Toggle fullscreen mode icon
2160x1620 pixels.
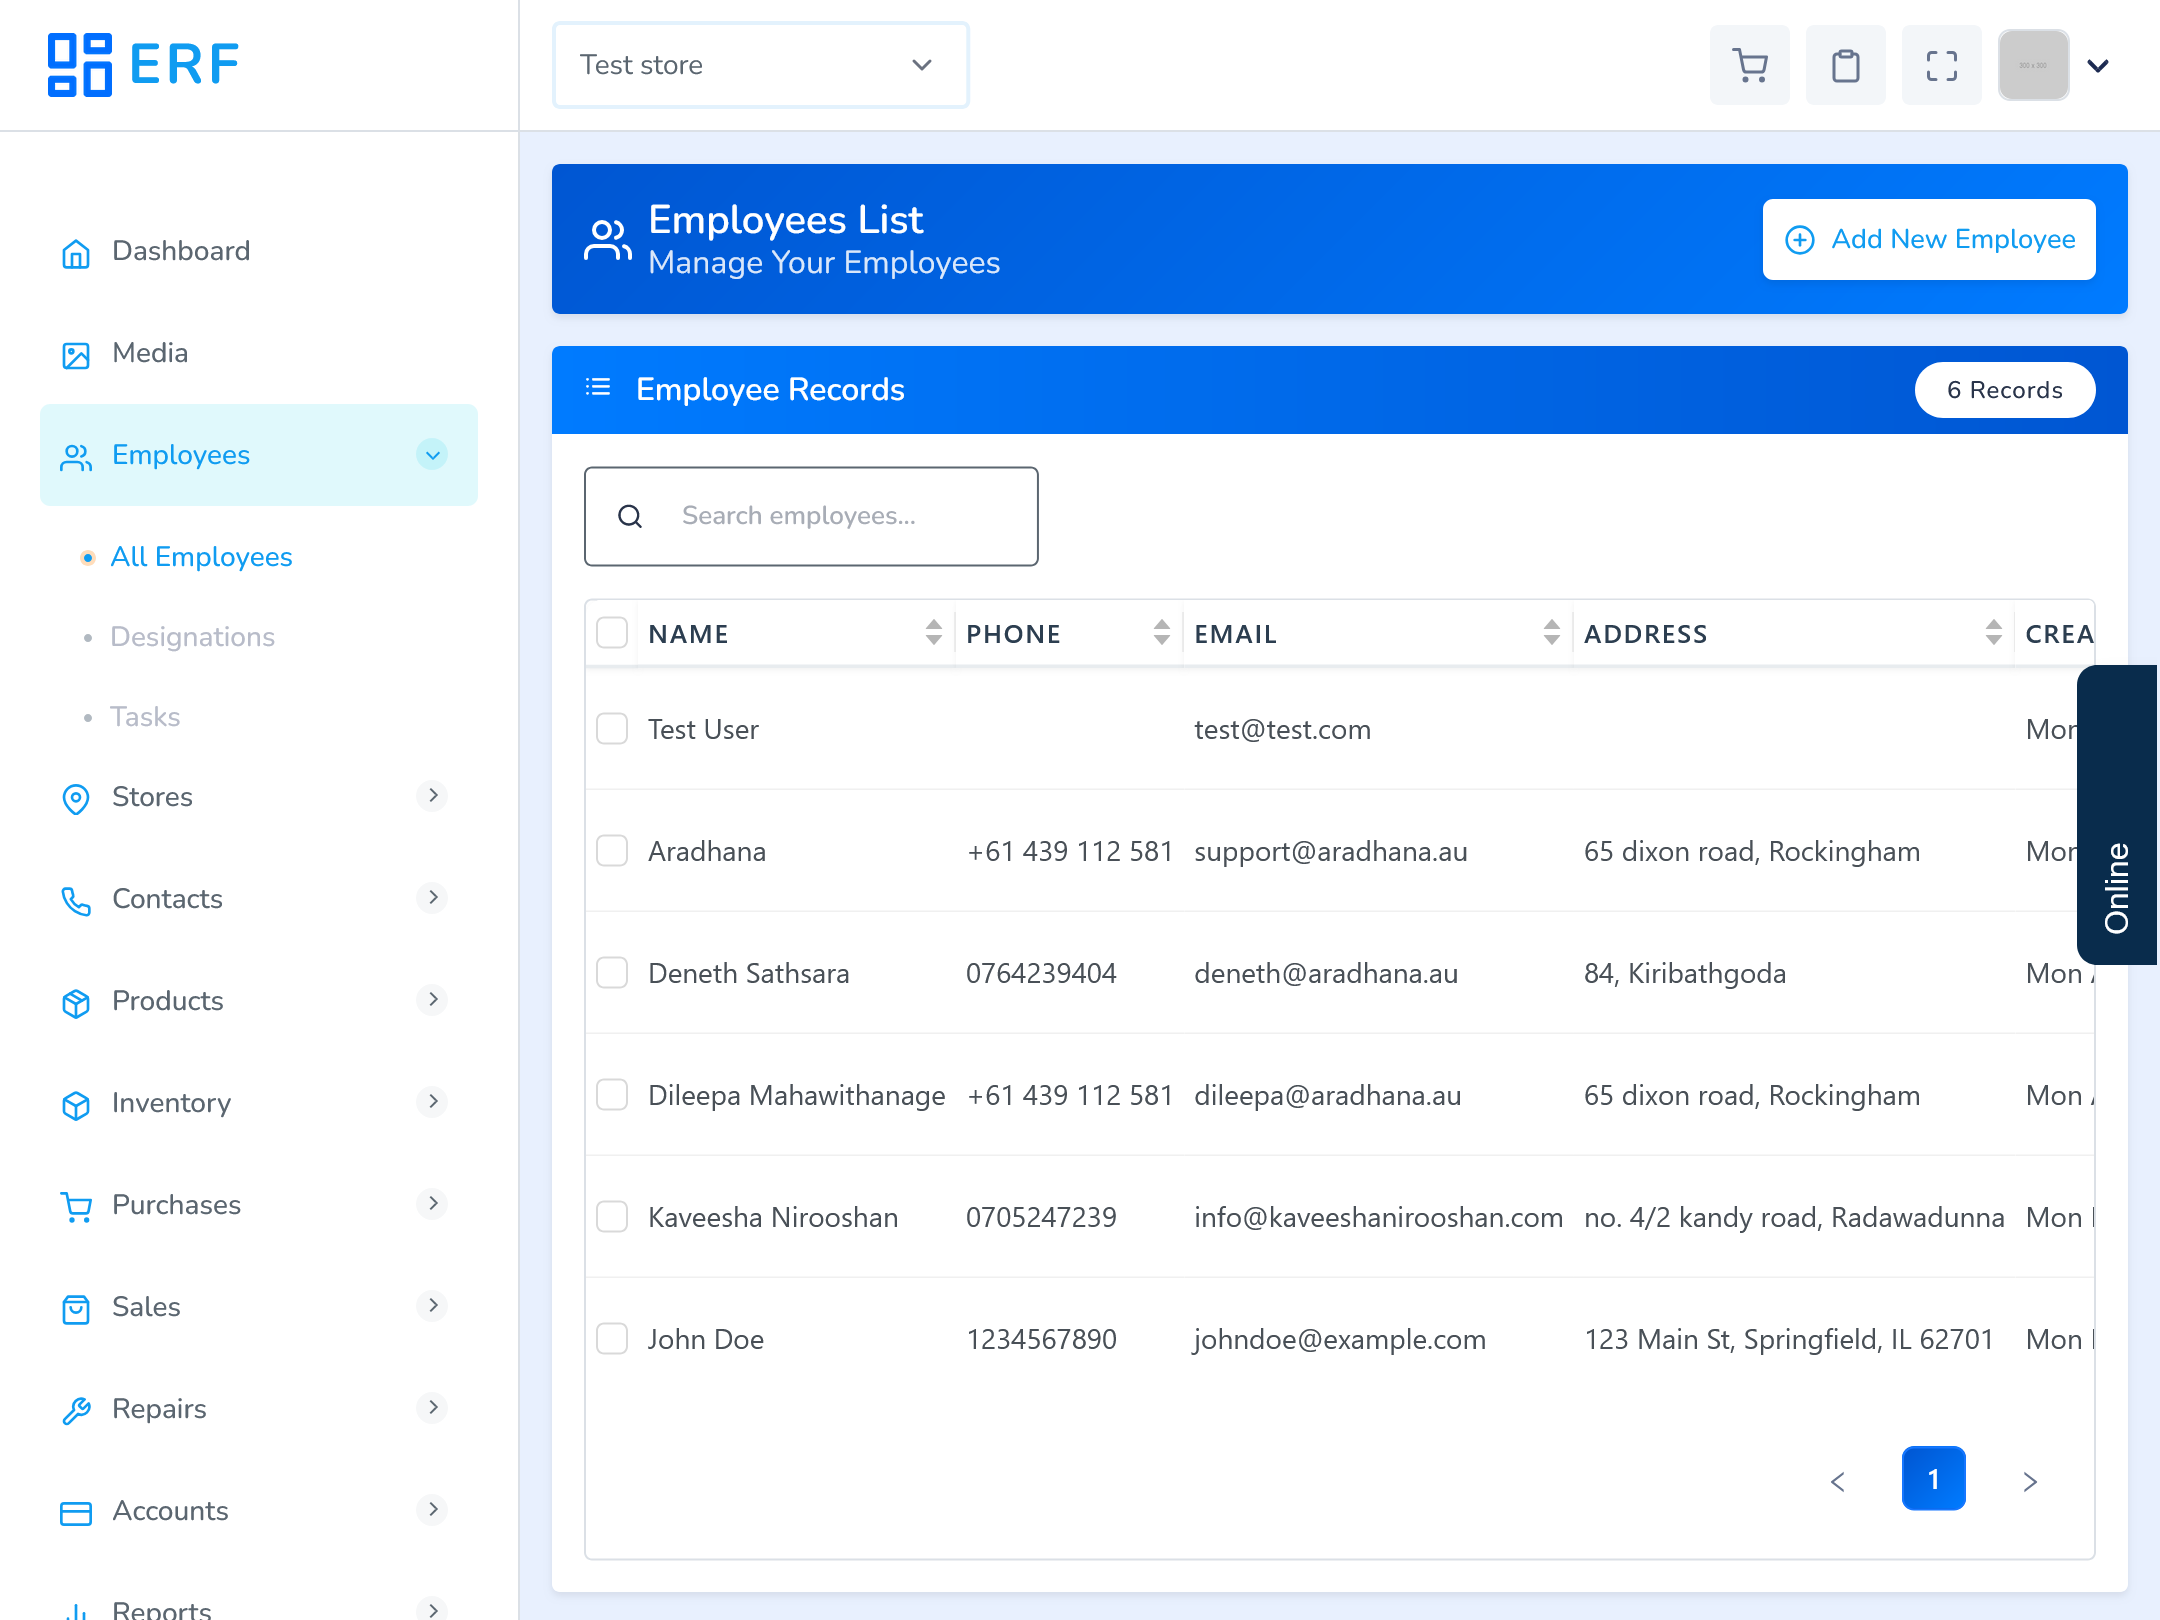click(x=1941, y=66)
